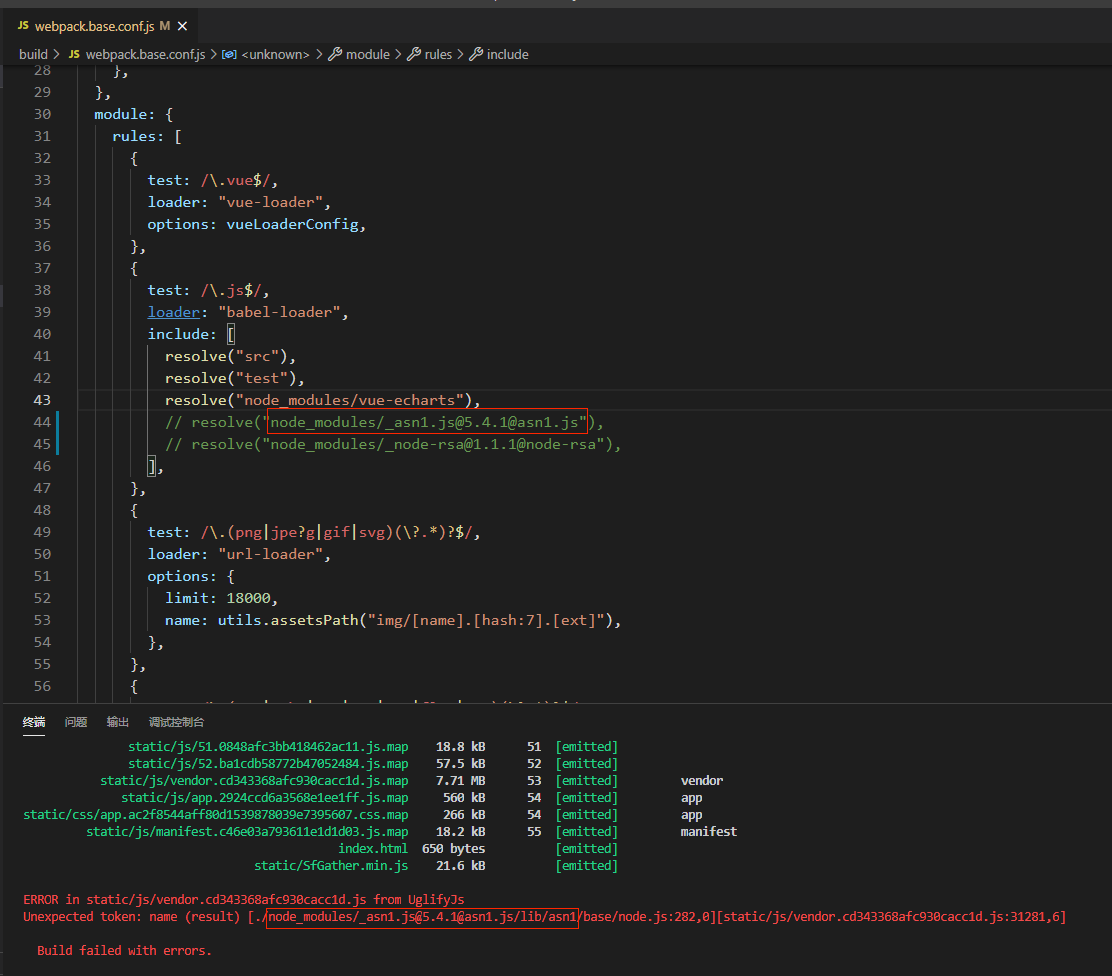Open the <unknown> breadcrumb symbol
Viewport: 1112px width, 976px height.
pyautogui.click(x=275, y=55)
